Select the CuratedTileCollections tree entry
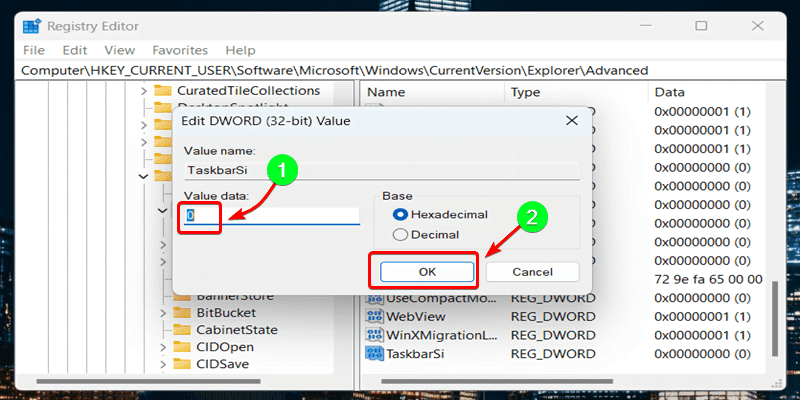The height and width of the screenshot is (400, 800). point(248,91)
